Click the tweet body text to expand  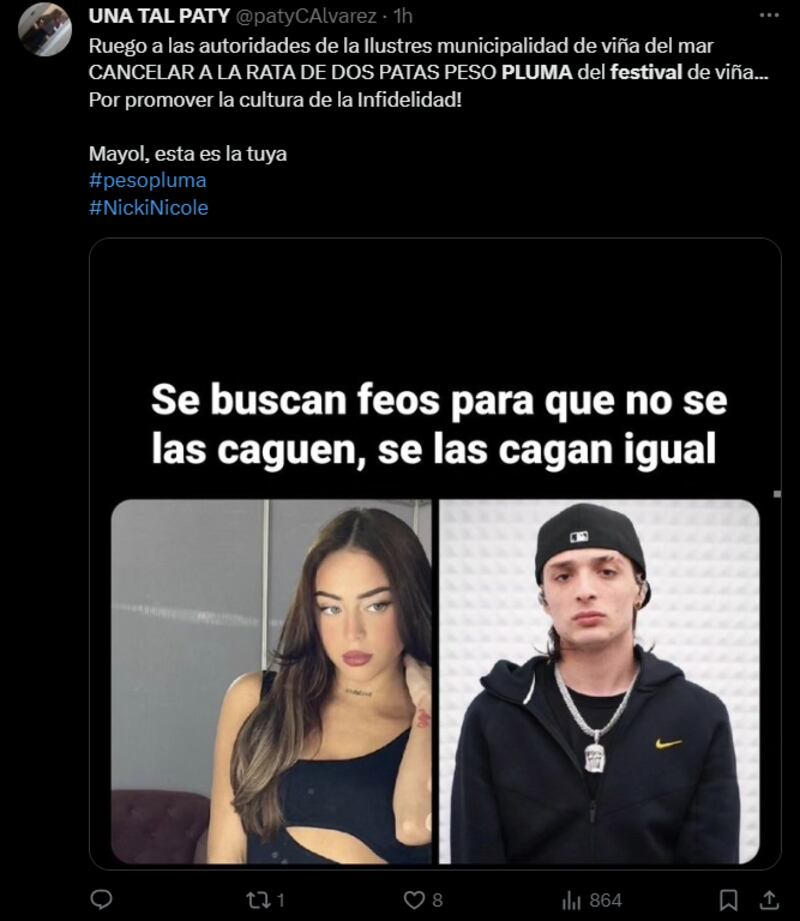pos(428,73)
